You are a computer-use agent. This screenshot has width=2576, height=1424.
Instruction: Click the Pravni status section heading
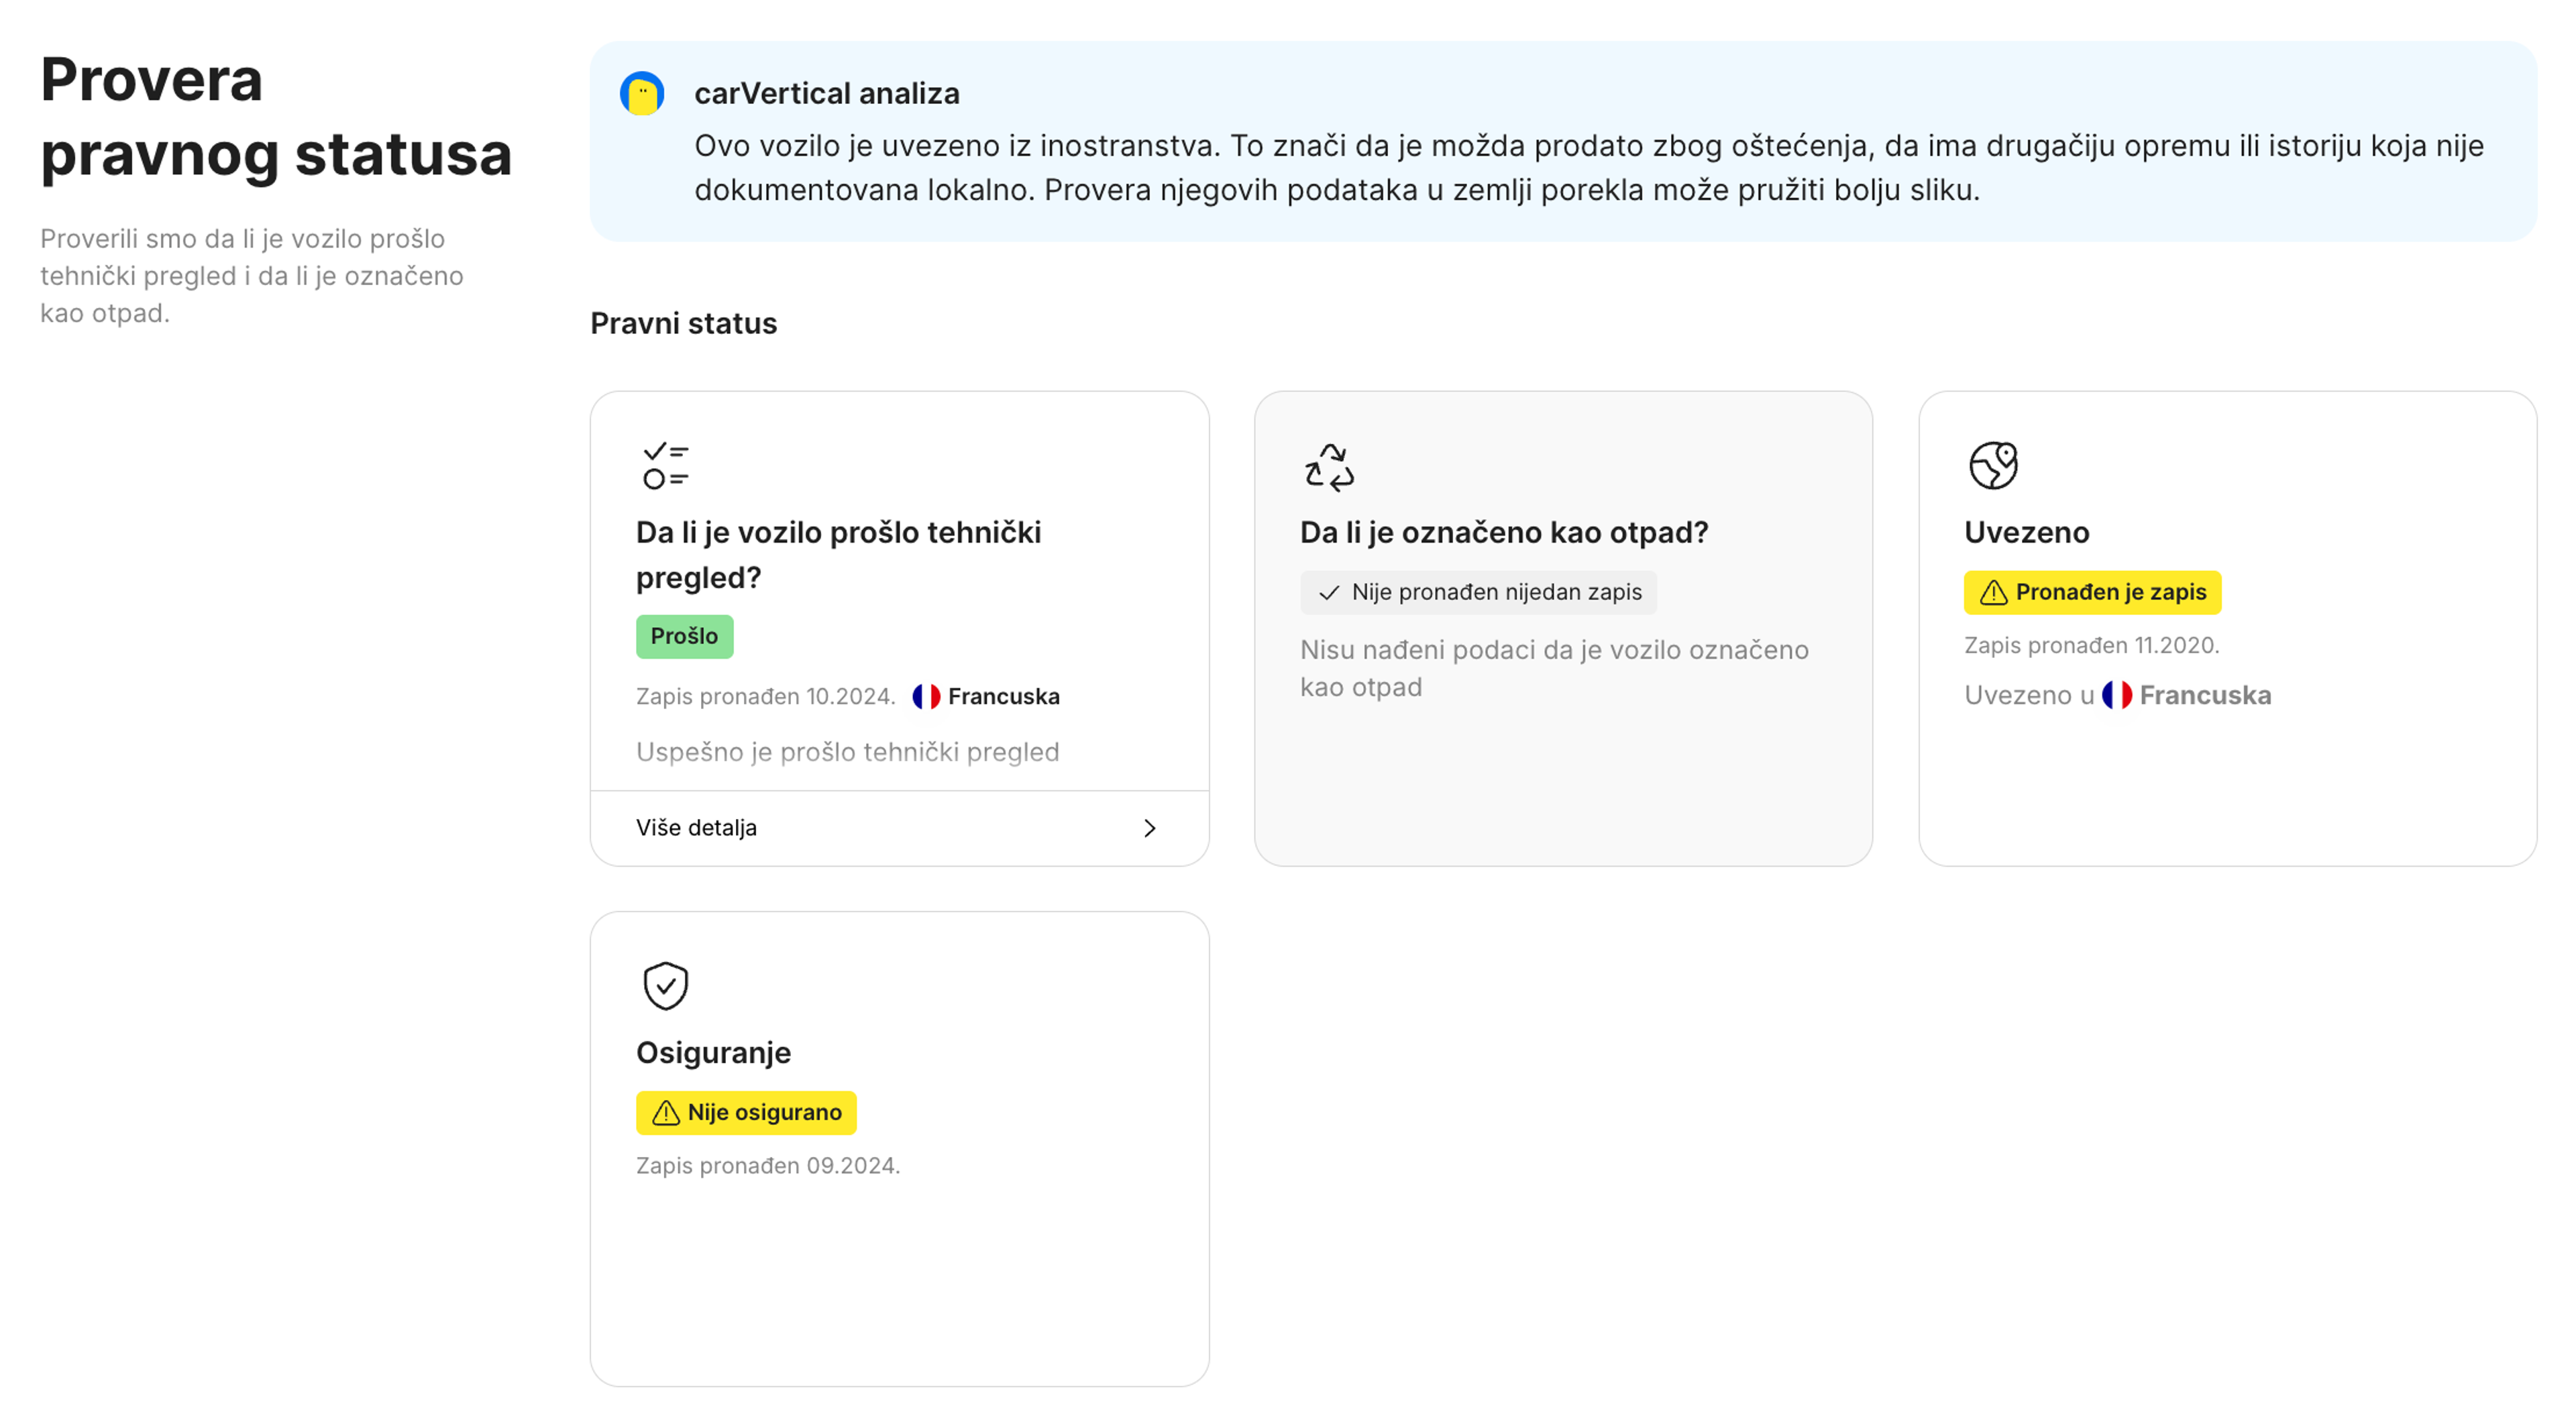(x=683, y=323)
